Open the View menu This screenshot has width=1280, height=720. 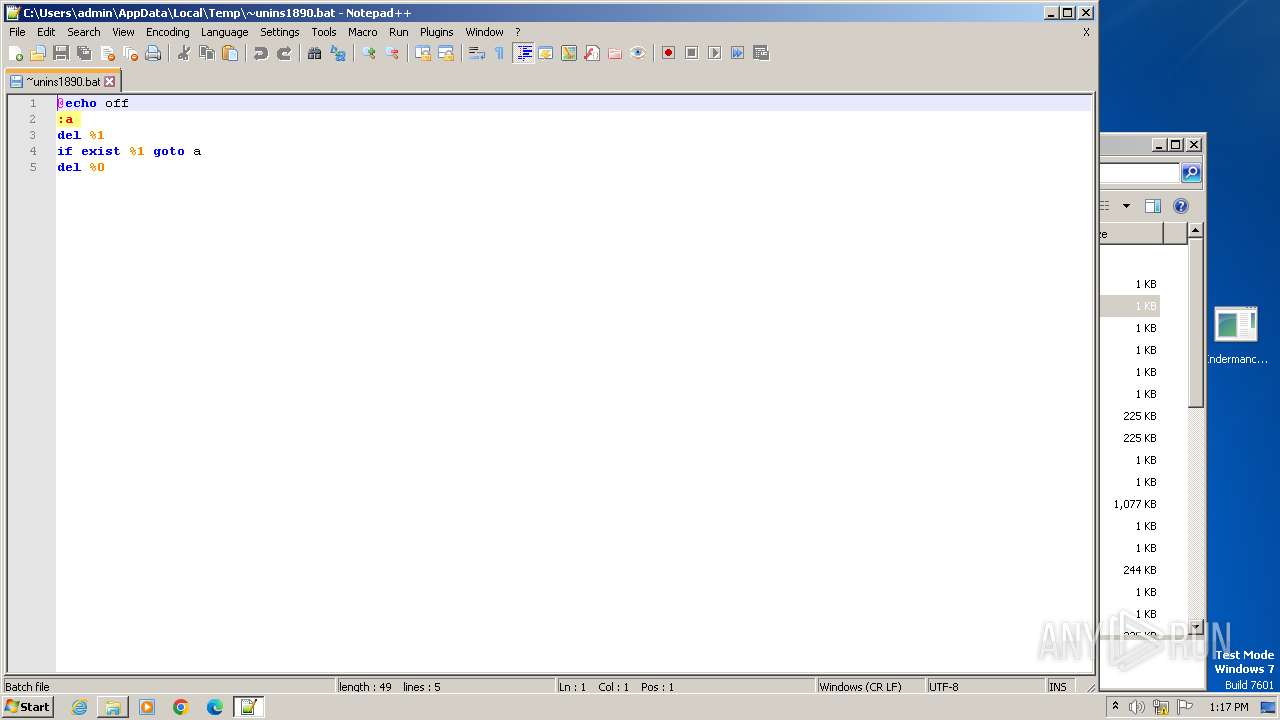click(x=123, y=32)
